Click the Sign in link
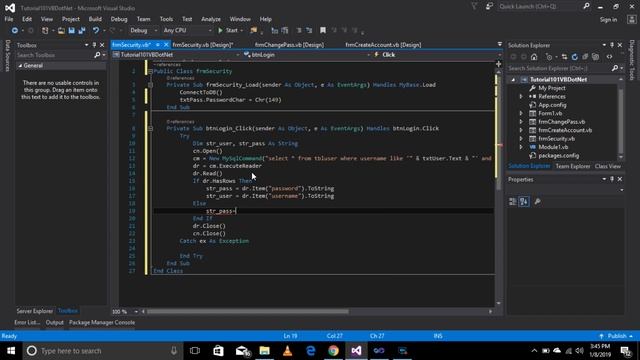The width and height of the screenshot is (640, 360). (x=608, y=20)
